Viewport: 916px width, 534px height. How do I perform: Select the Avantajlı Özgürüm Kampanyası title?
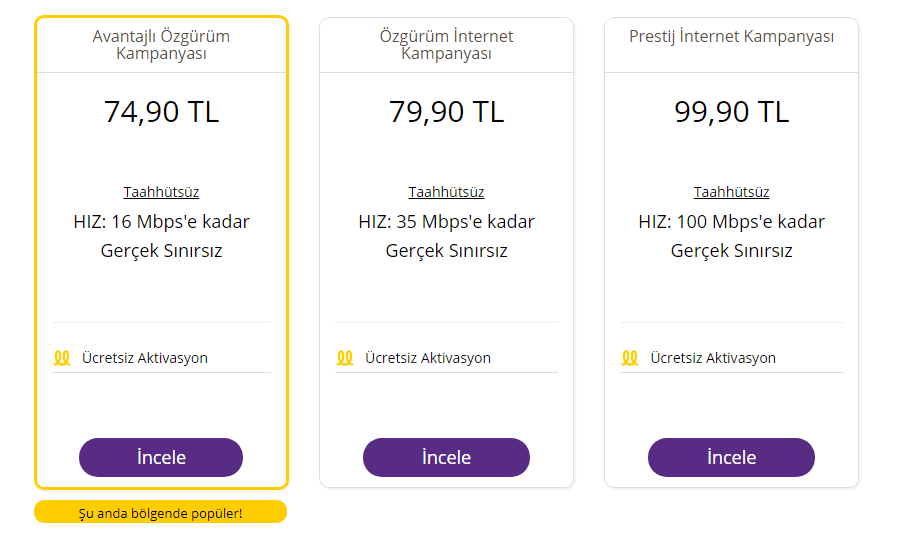[161, 45]
